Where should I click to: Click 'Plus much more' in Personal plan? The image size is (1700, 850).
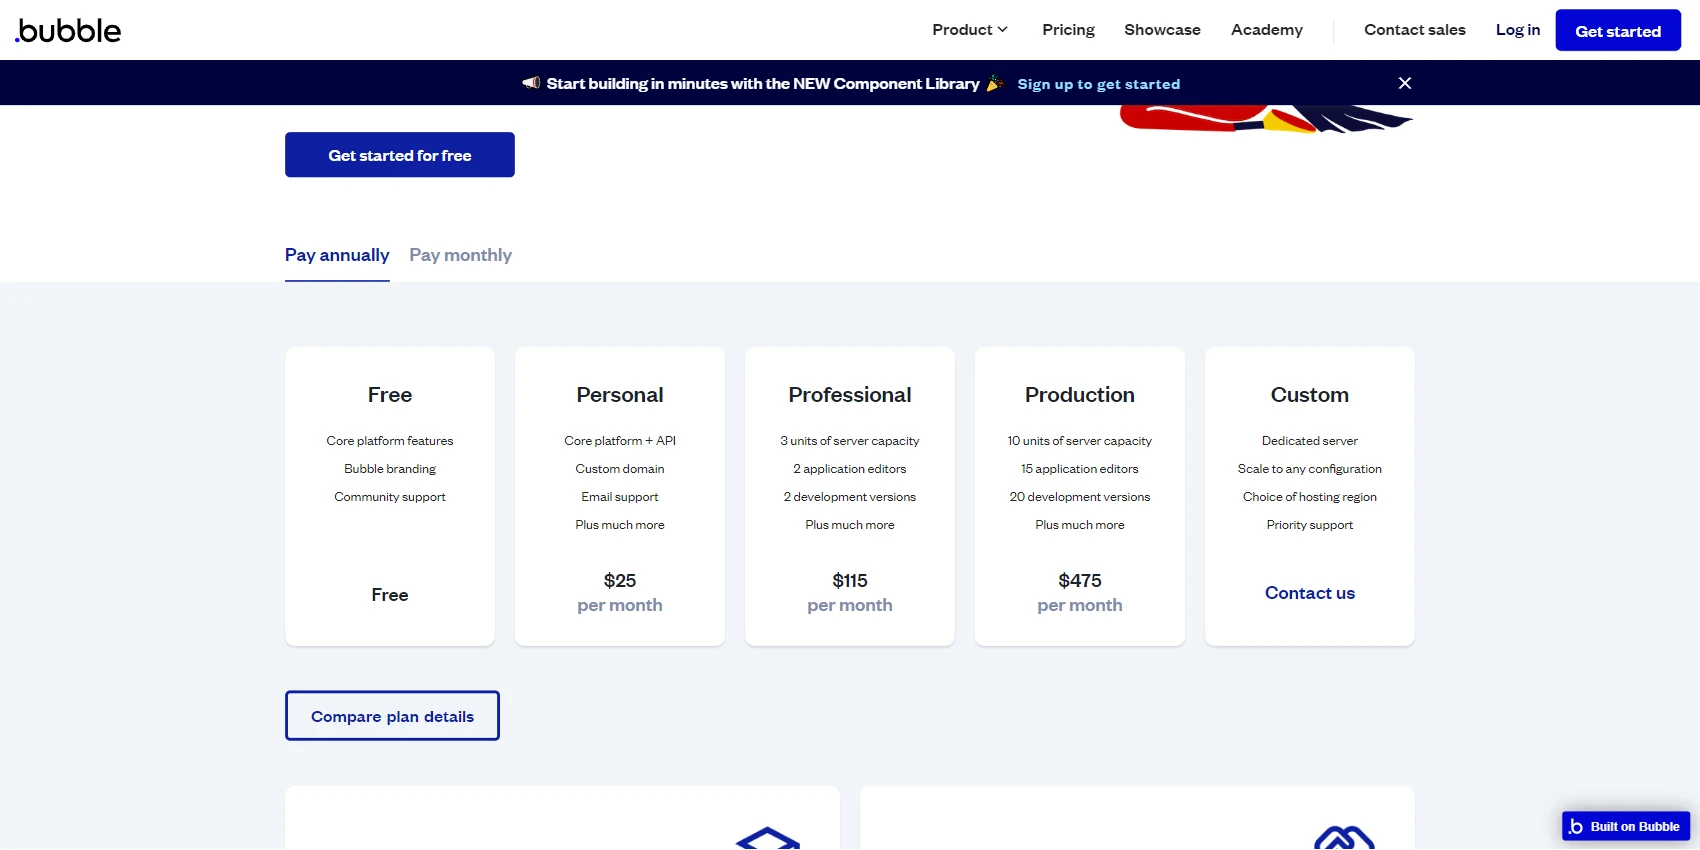[620, 525]
